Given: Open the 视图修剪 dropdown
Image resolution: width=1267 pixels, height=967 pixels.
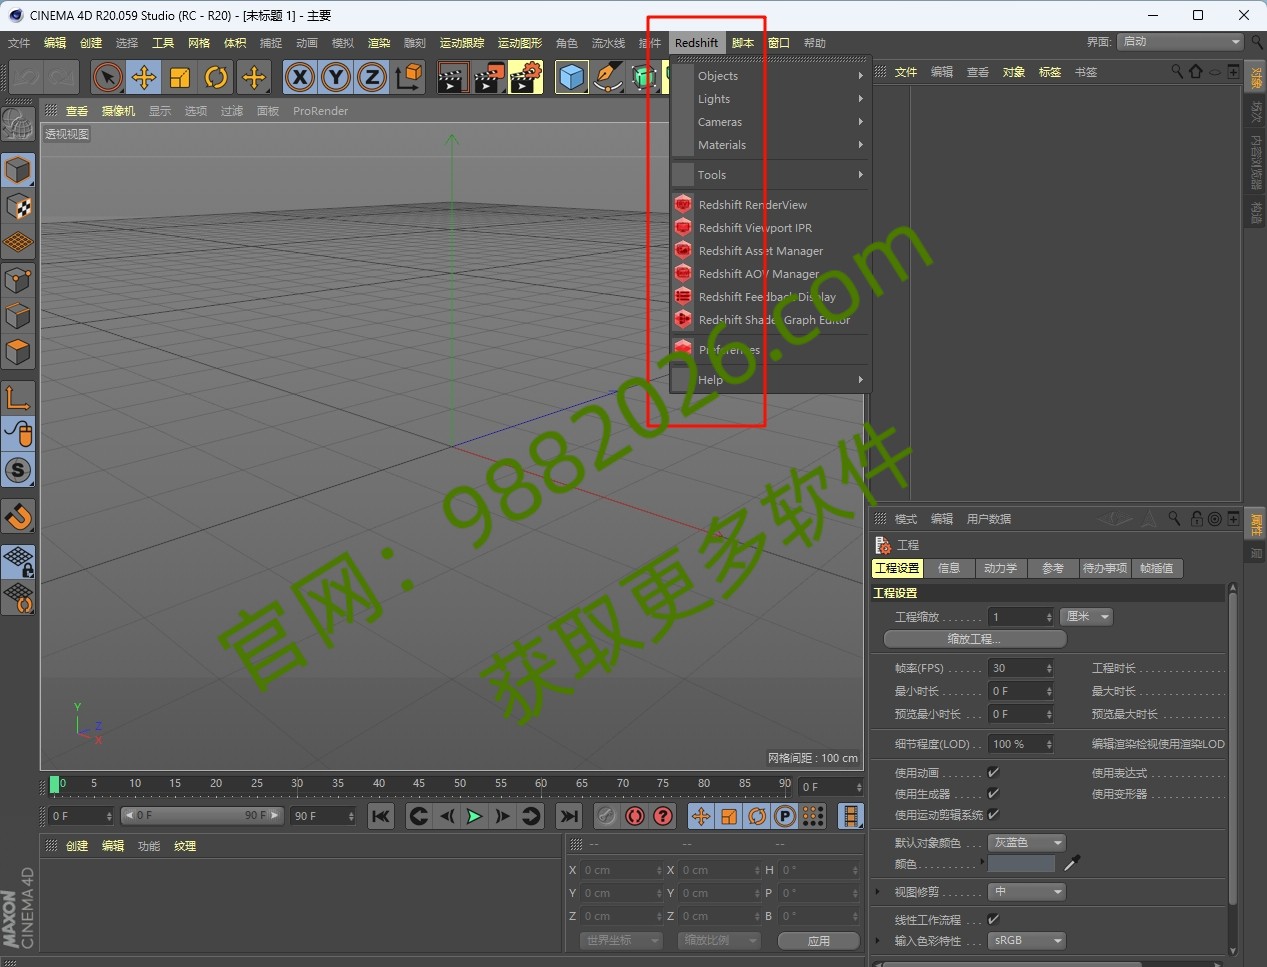Looking at the screenshot, I should point(1027,892).
